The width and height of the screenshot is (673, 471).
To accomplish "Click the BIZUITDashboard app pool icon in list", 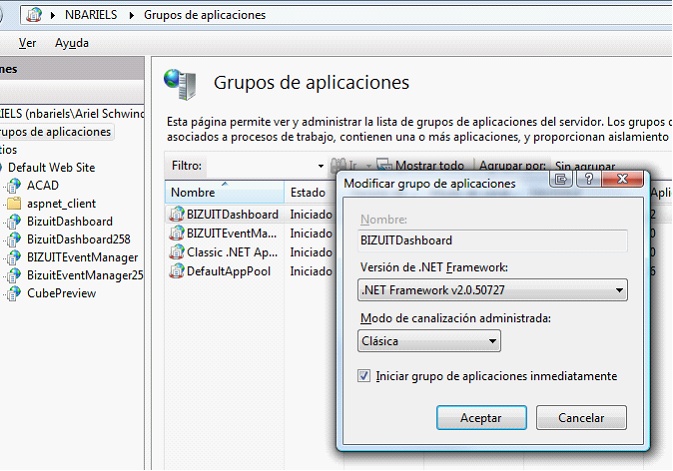I will click(x=176, y=214).
